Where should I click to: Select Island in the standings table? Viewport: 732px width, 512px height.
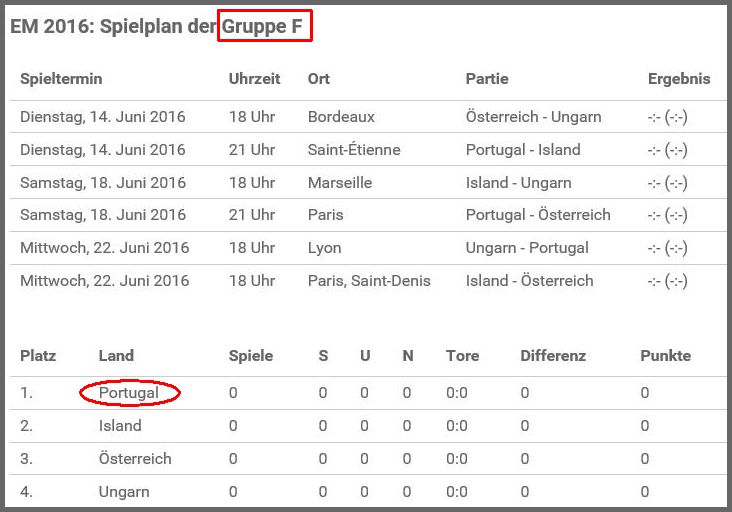[120, 426]
